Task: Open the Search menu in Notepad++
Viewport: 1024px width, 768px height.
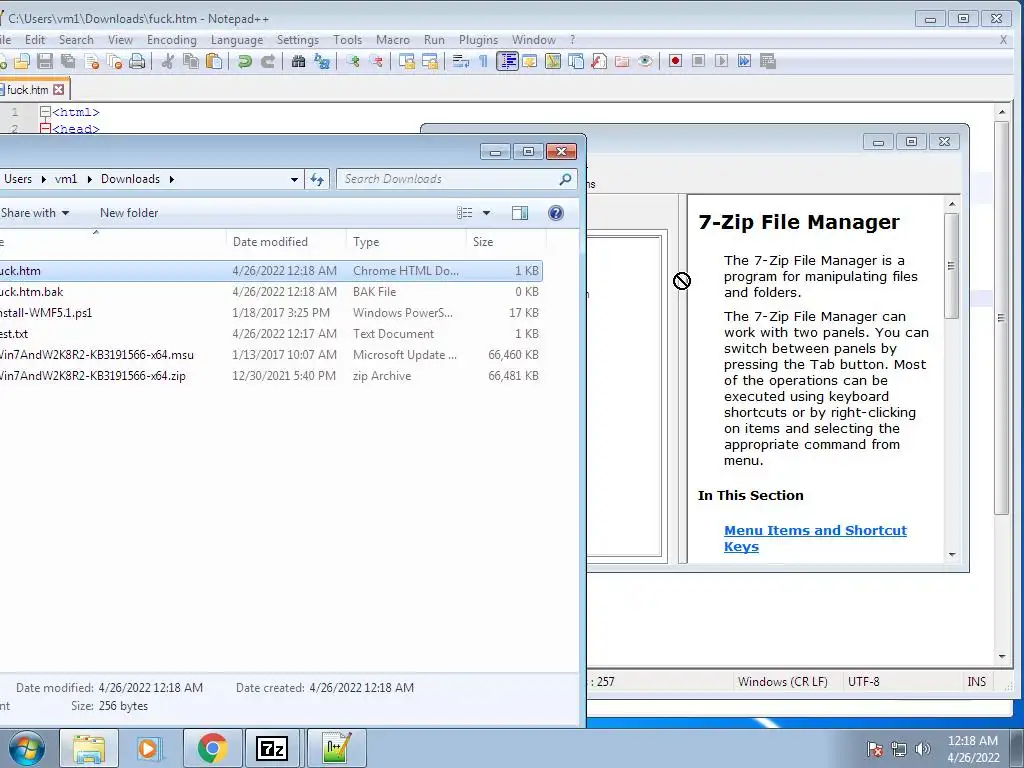Action: pos(76,40)
